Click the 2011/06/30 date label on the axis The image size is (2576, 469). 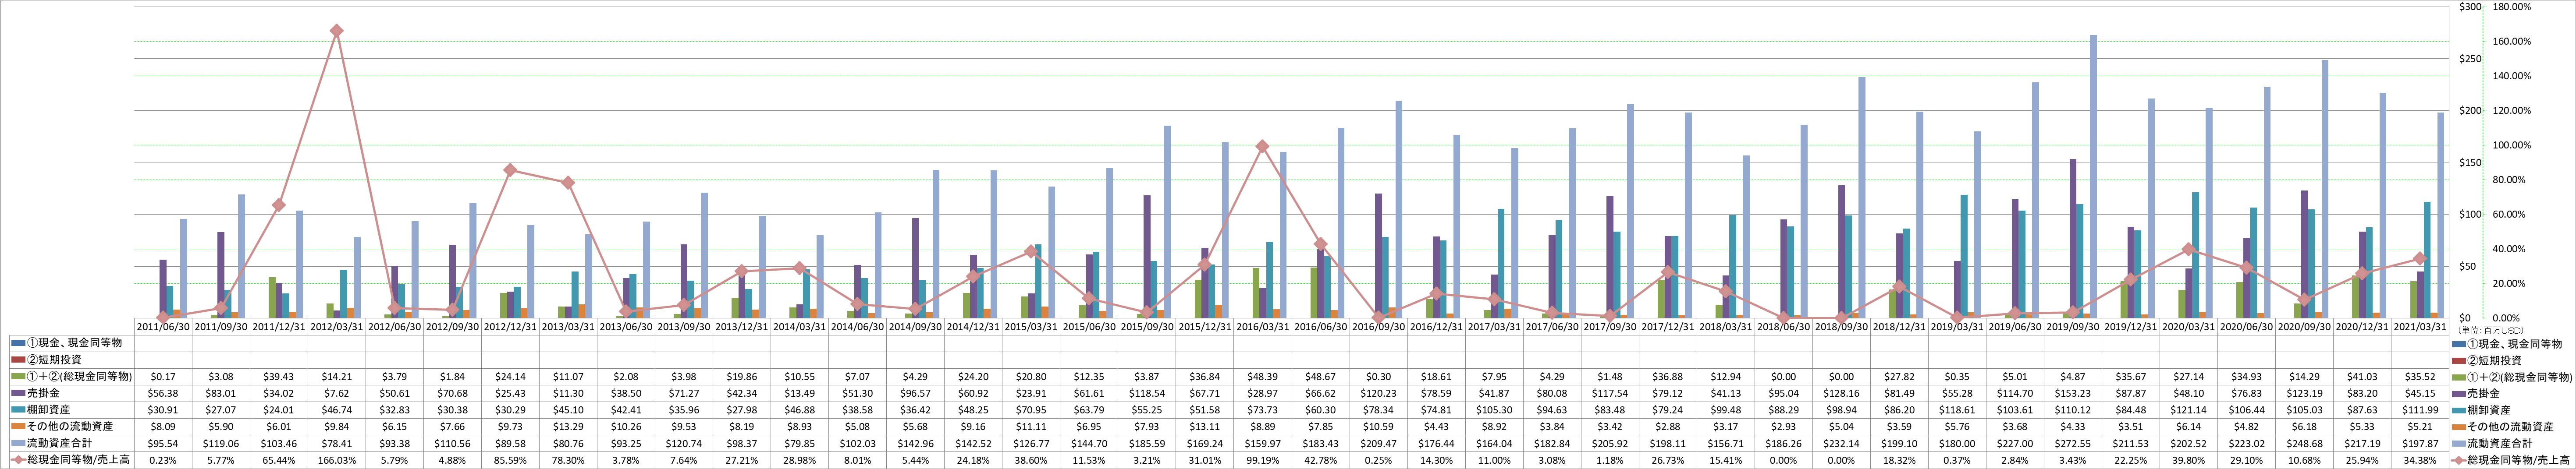click(x=164, y=327)
